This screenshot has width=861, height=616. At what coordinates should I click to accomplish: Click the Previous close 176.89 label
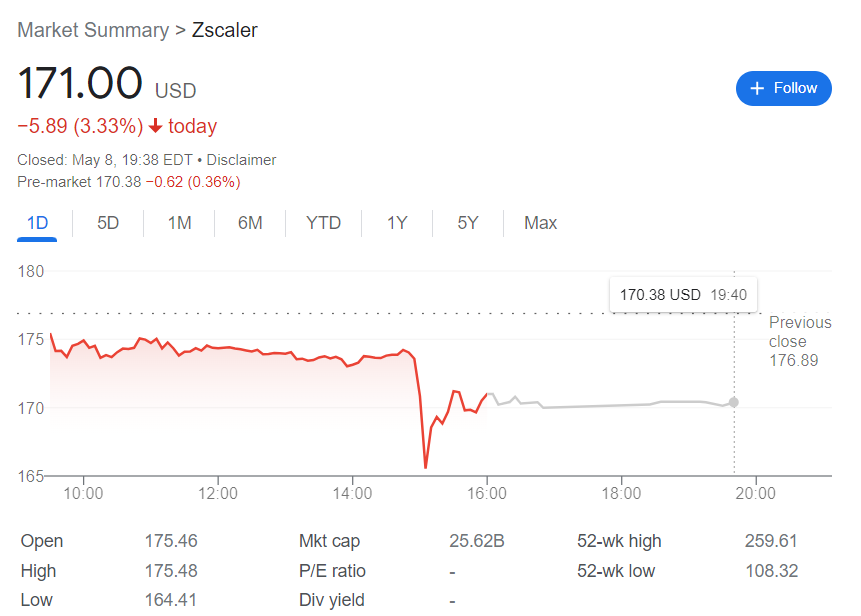click(x=799, y=341)
